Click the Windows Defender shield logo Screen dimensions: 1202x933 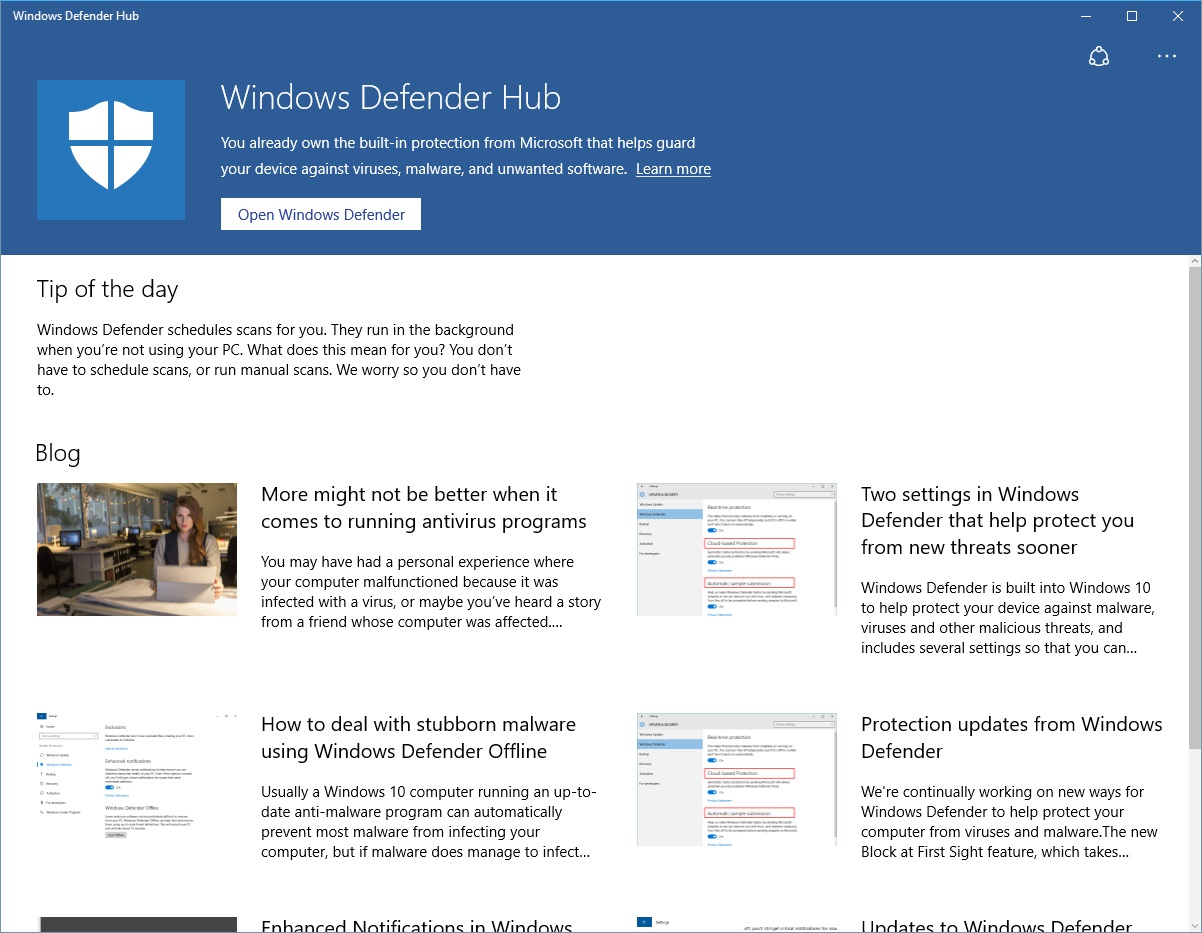[x=110, y=149]
